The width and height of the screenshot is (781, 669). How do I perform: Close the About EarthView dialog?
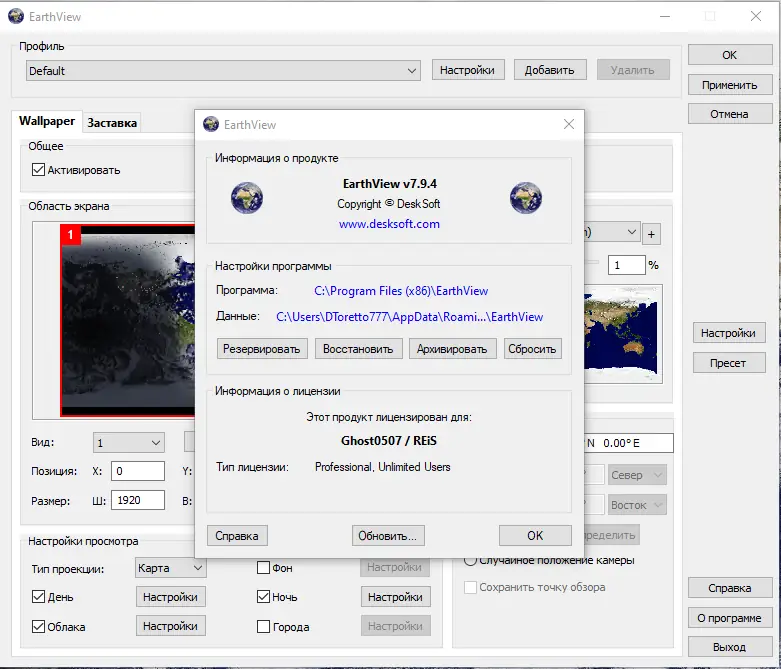point(569,124)
